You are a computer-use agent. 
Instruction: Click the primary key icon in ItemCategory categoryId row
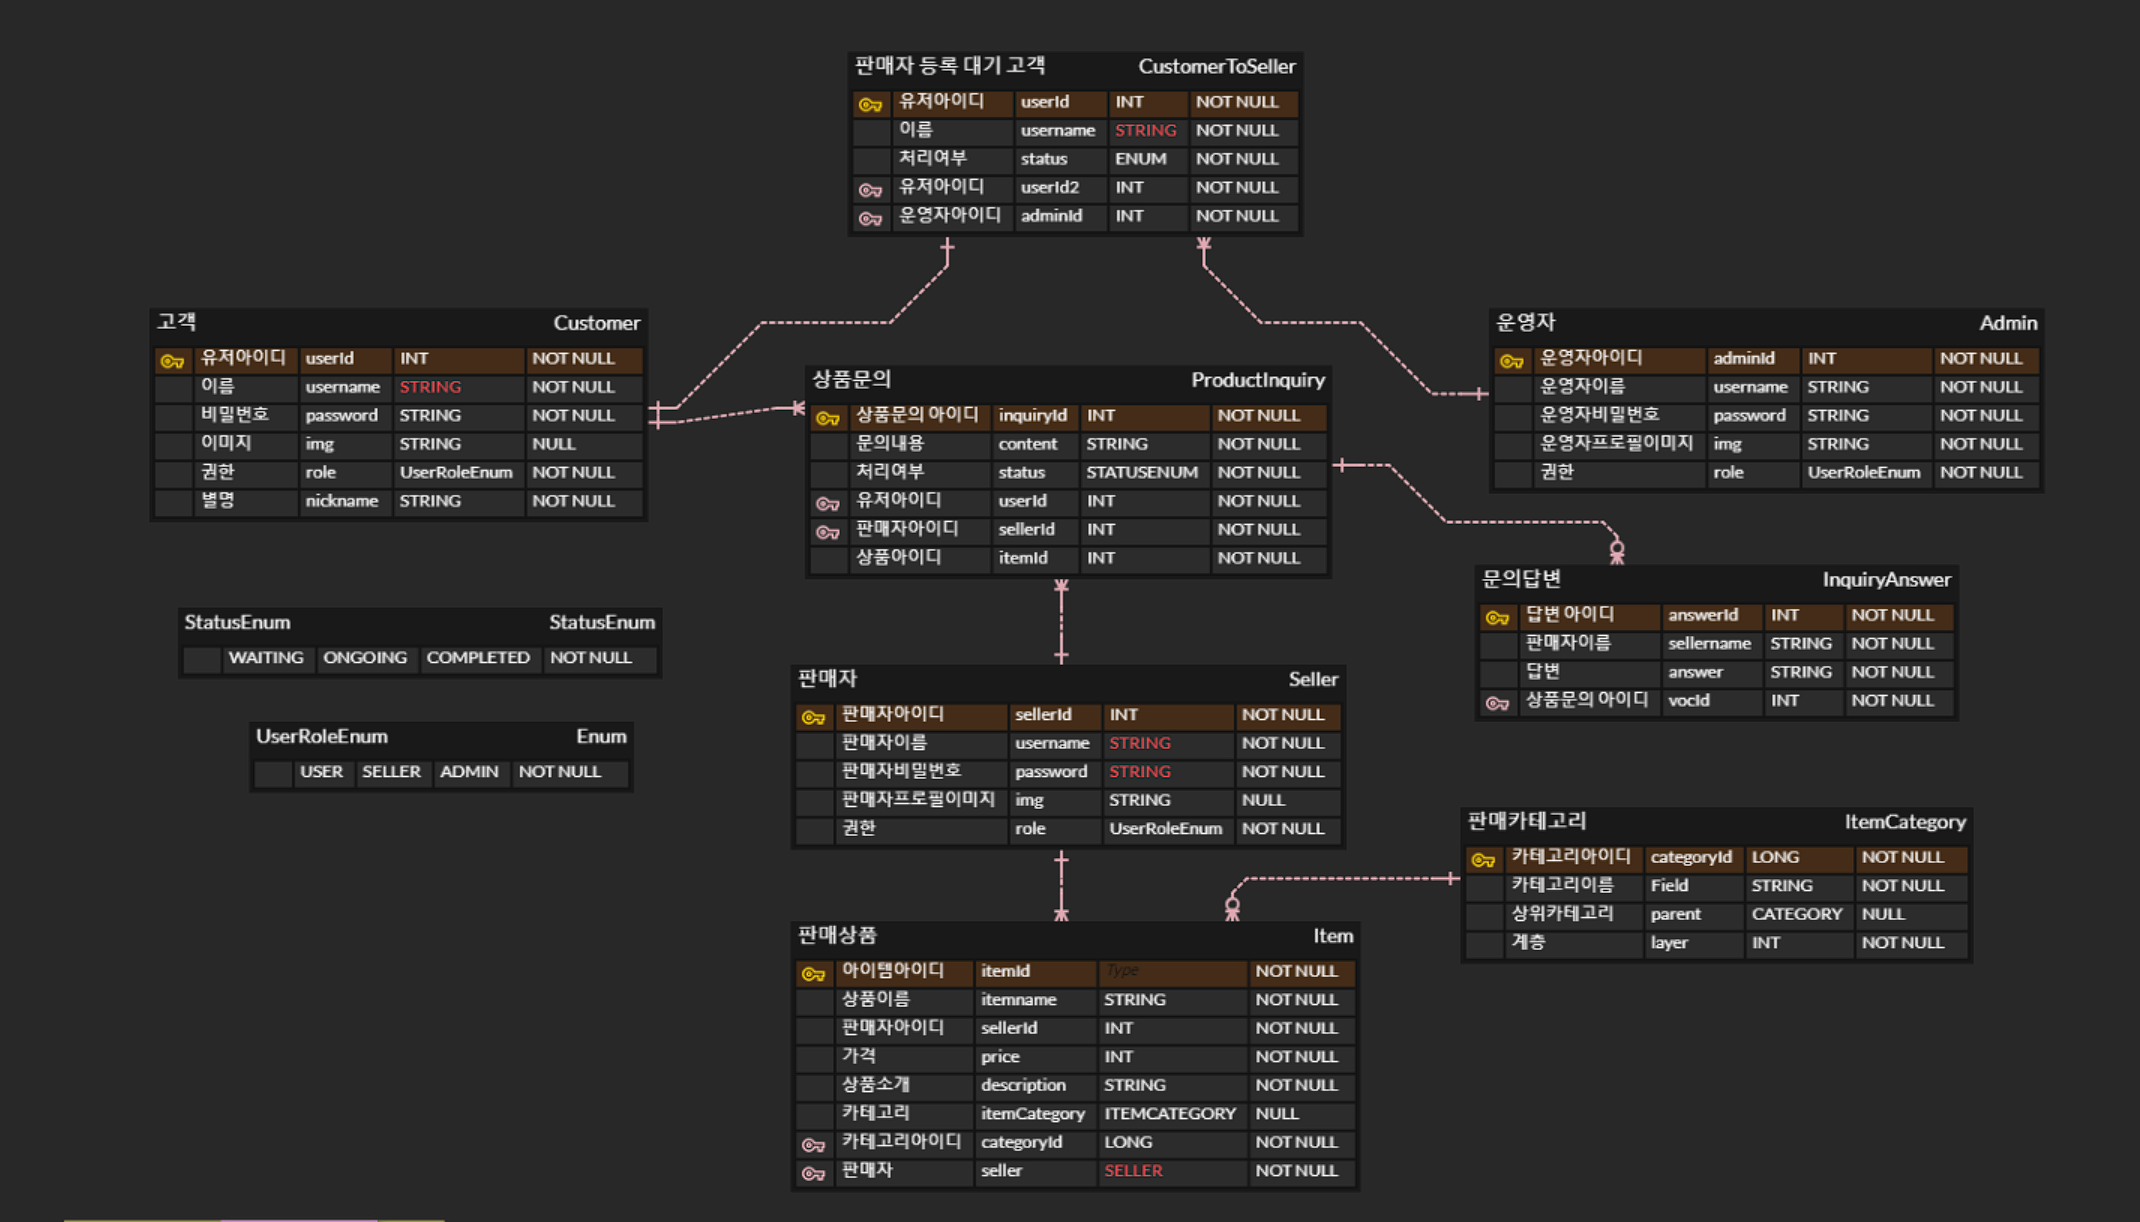tap(1483, 859)
